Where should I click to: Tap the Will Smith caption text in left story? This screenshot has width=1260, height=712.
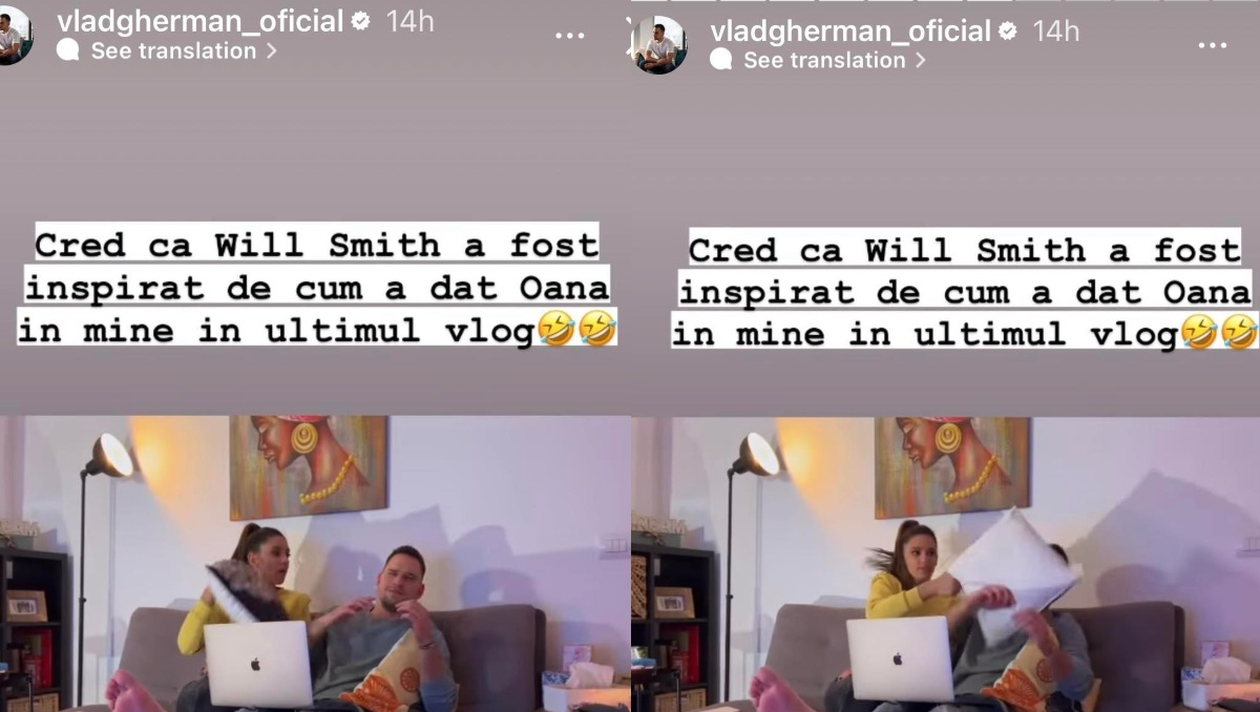pos(317,287)
